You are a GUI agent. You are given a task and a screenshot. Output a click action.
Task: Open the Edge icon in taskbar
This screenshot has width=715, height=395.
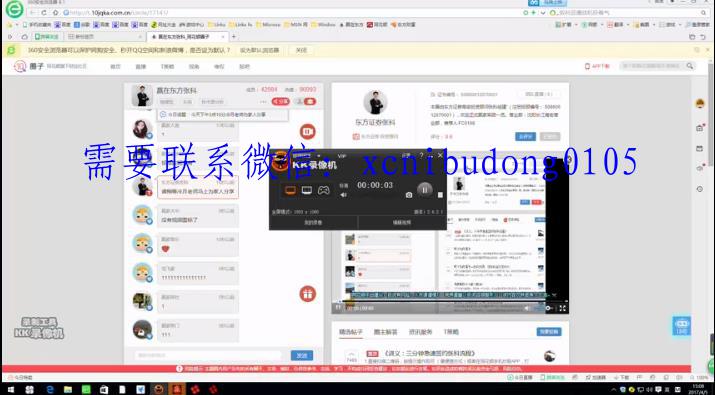click(x=50, y=389)
